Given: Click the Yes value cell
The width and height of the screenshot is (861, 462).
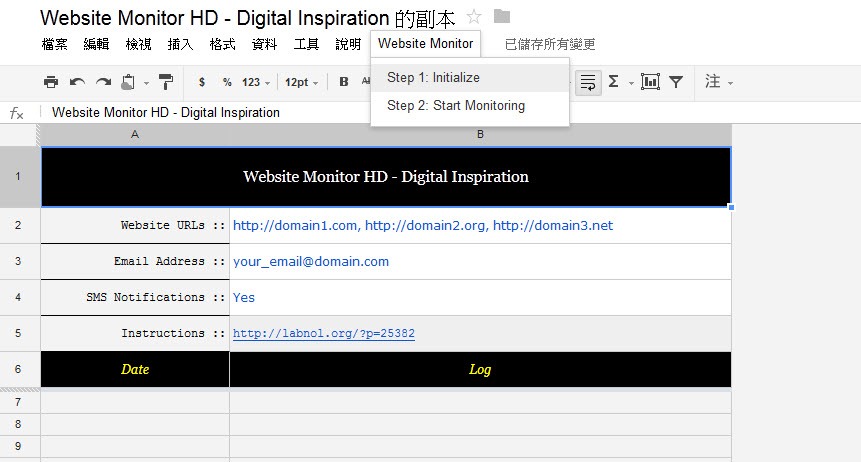Looking at the screenshot, I should coord(480,297).
